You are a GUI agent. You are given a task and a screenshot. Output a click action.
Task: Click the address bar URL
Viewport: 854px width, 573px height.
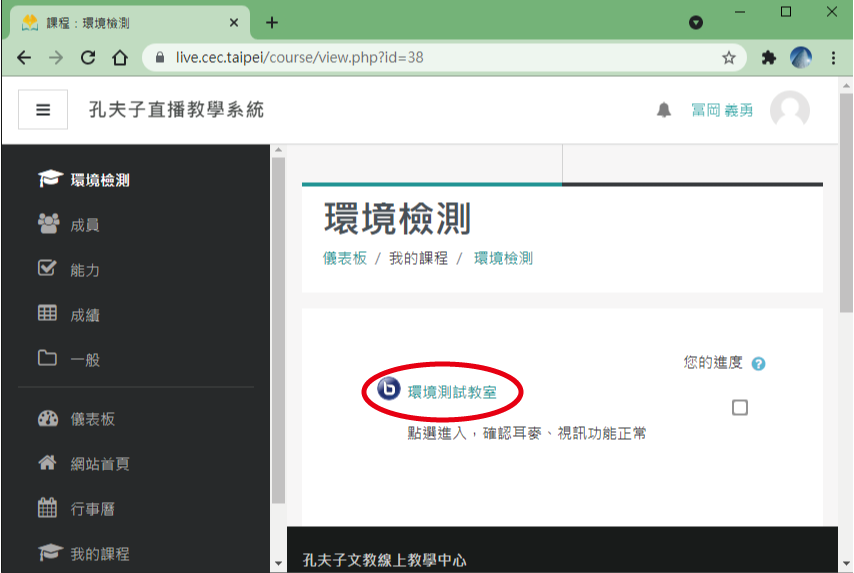coord(300,57)
